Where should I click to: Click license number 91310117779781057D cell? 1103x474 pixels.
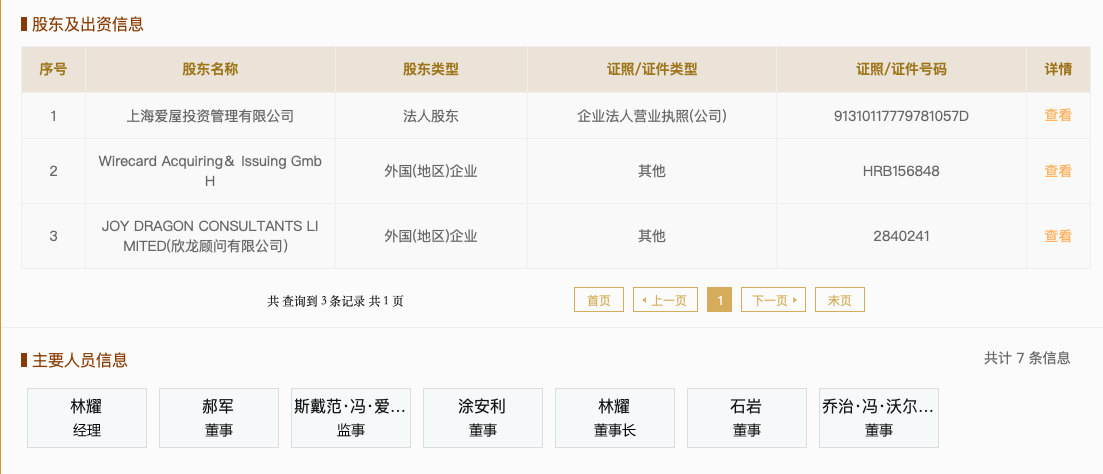click(901, 116)
